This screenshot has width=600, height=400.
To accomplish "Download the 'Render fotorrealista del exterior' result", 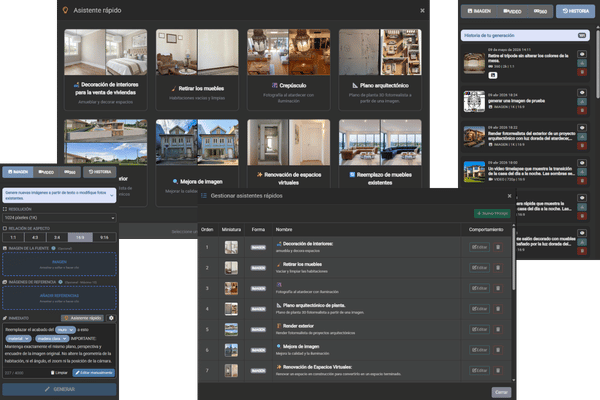I will click(x=582, y=137).
